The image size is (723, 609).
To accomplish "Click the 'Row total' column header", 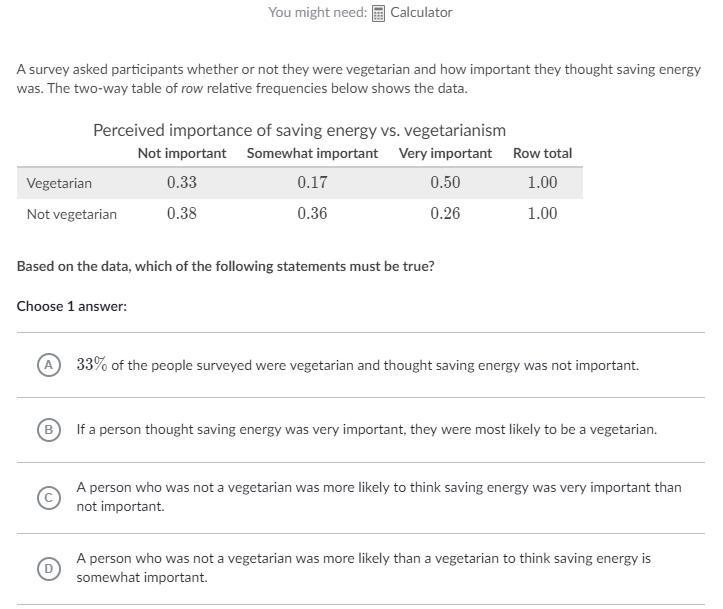I will [x=542, y=153].
